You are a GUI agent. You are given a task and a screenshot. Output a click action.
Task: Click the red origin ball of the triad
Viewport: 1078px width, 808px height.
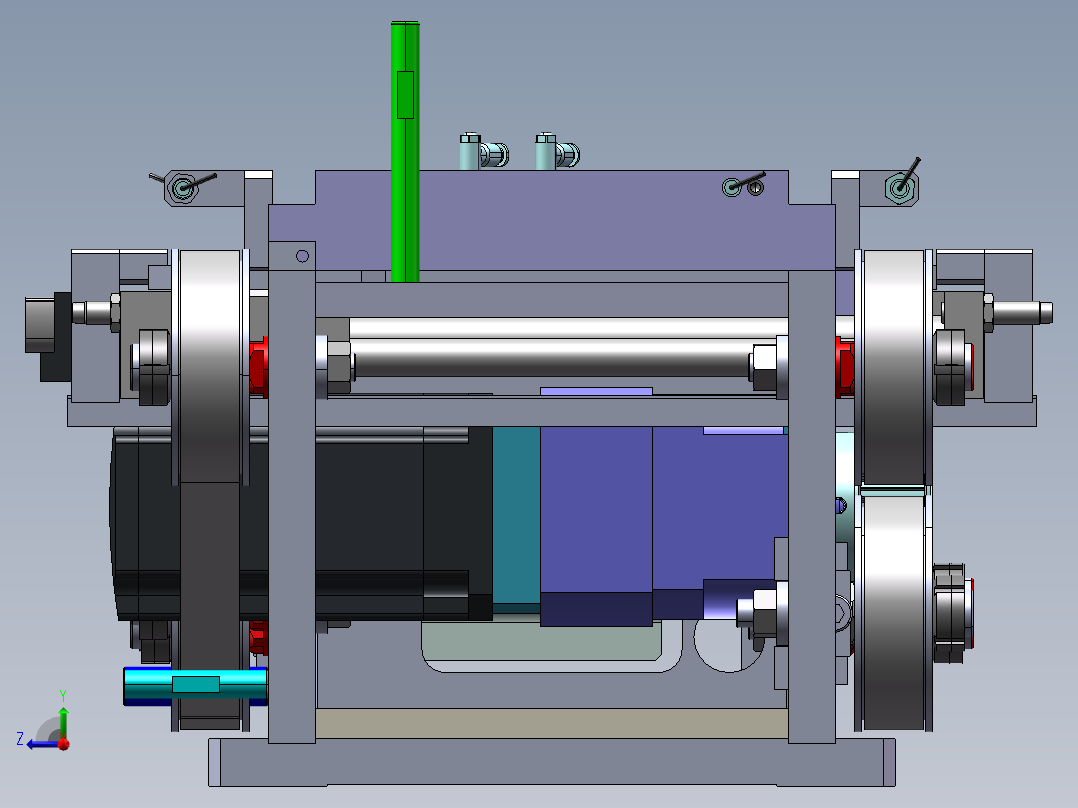pos(64,744)
